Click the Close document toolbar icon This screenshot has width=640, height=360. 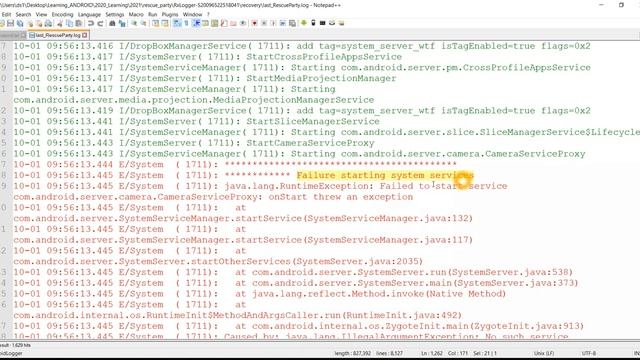30,23
